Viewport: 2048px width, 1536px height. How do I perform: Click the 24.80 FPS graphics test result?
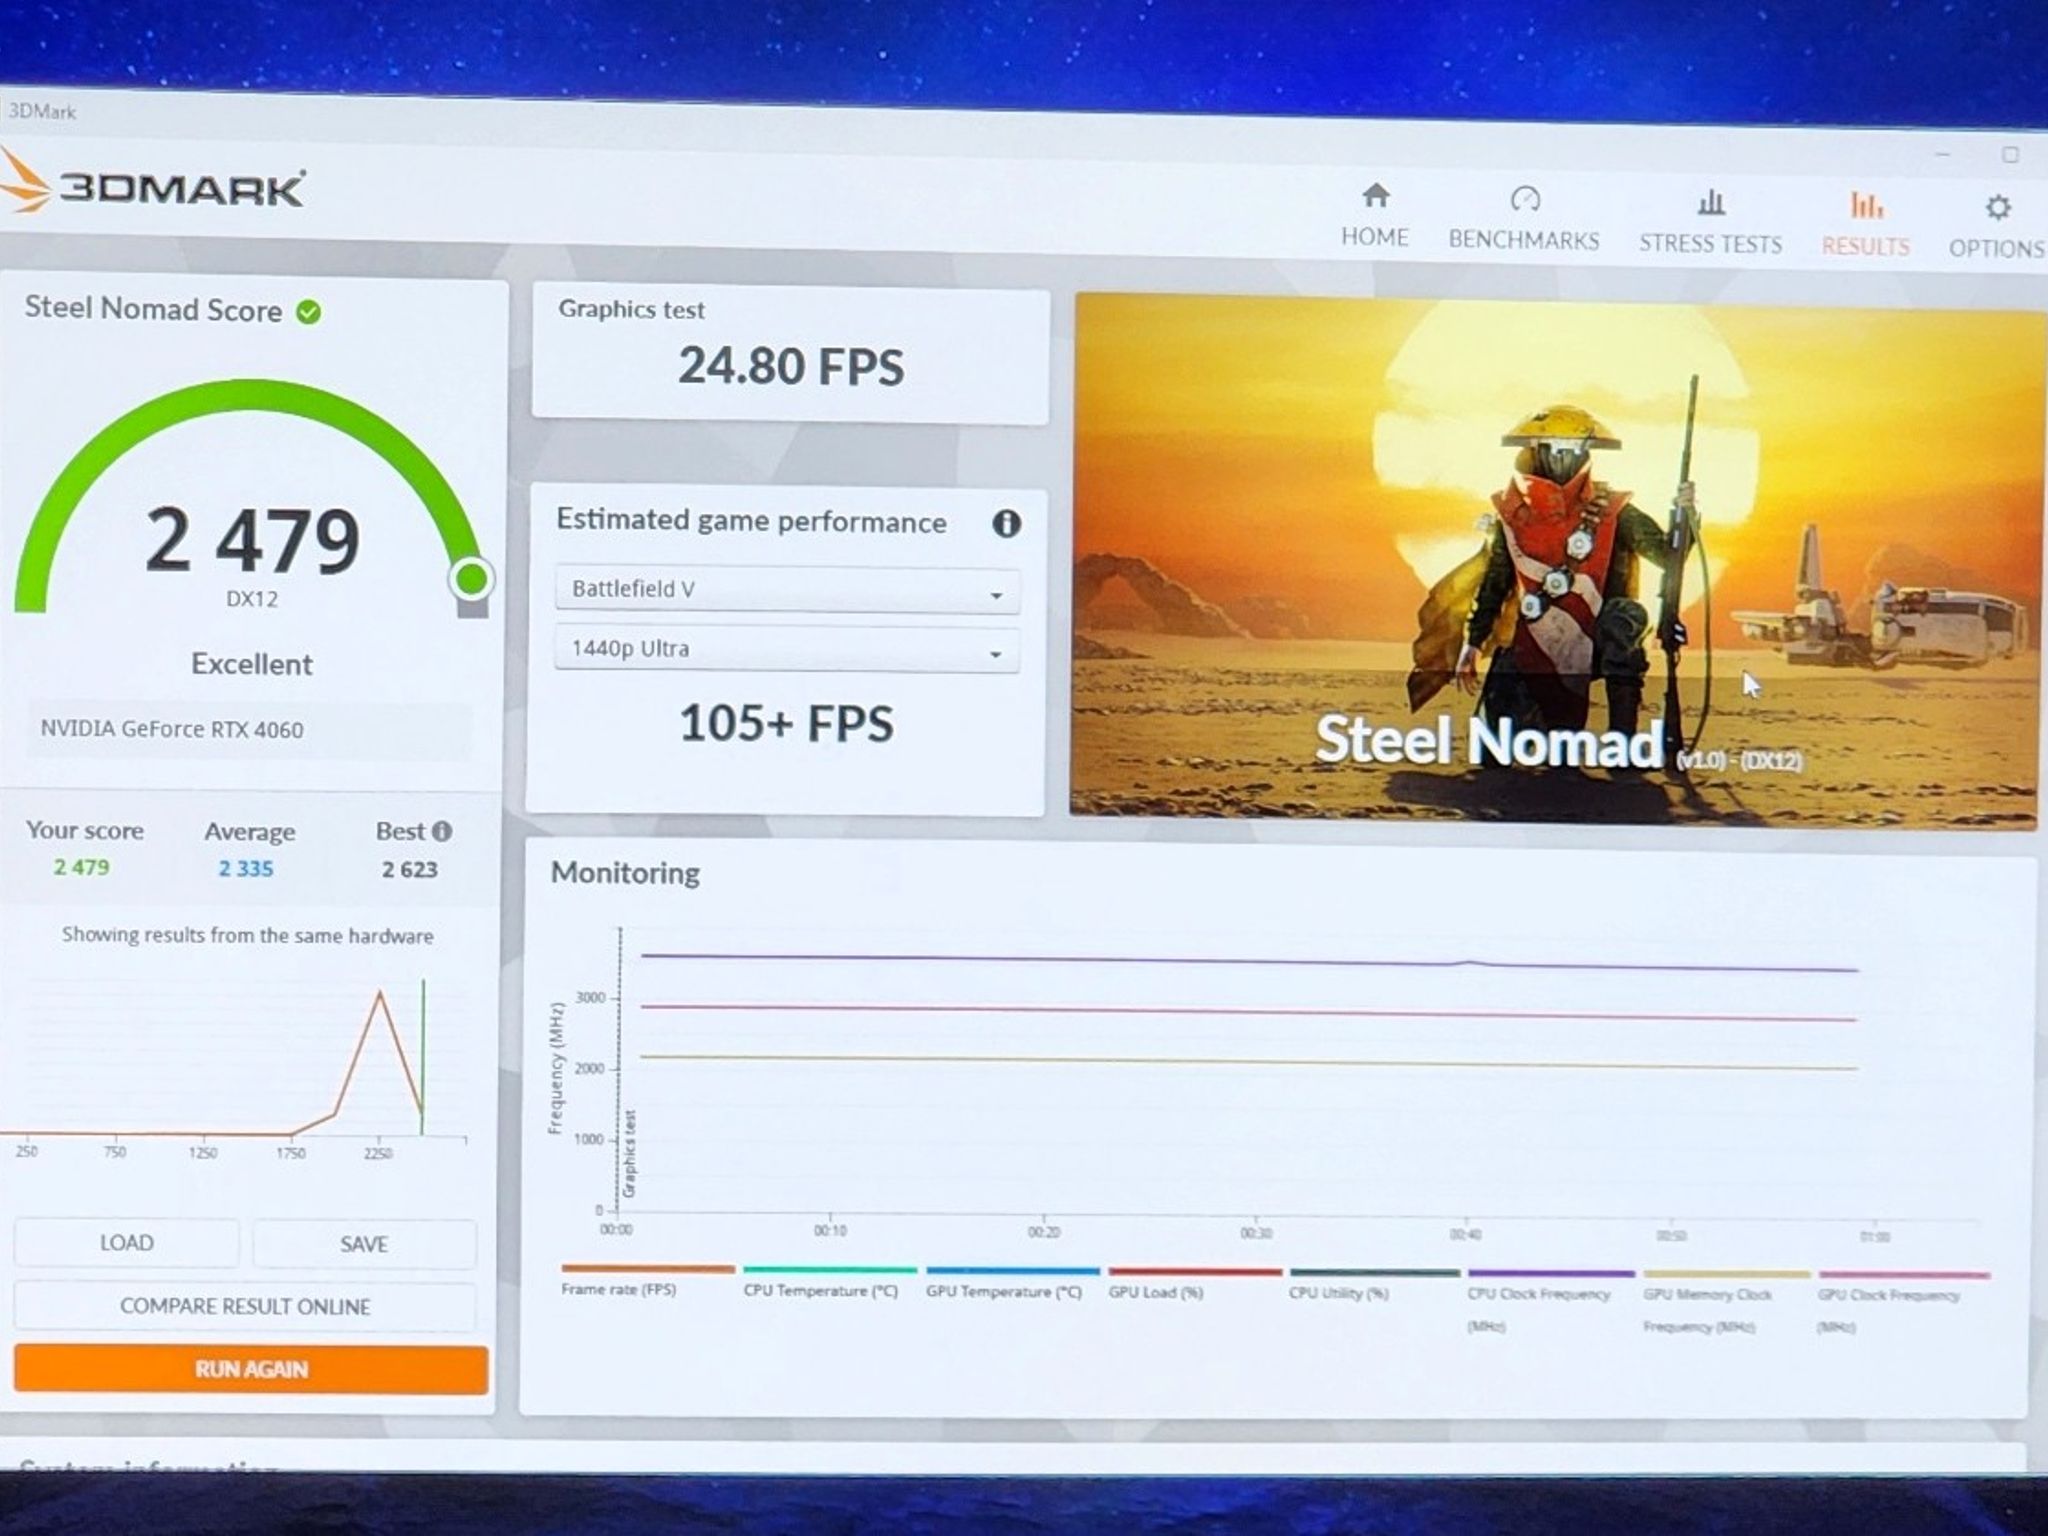[x=790, y=366]
